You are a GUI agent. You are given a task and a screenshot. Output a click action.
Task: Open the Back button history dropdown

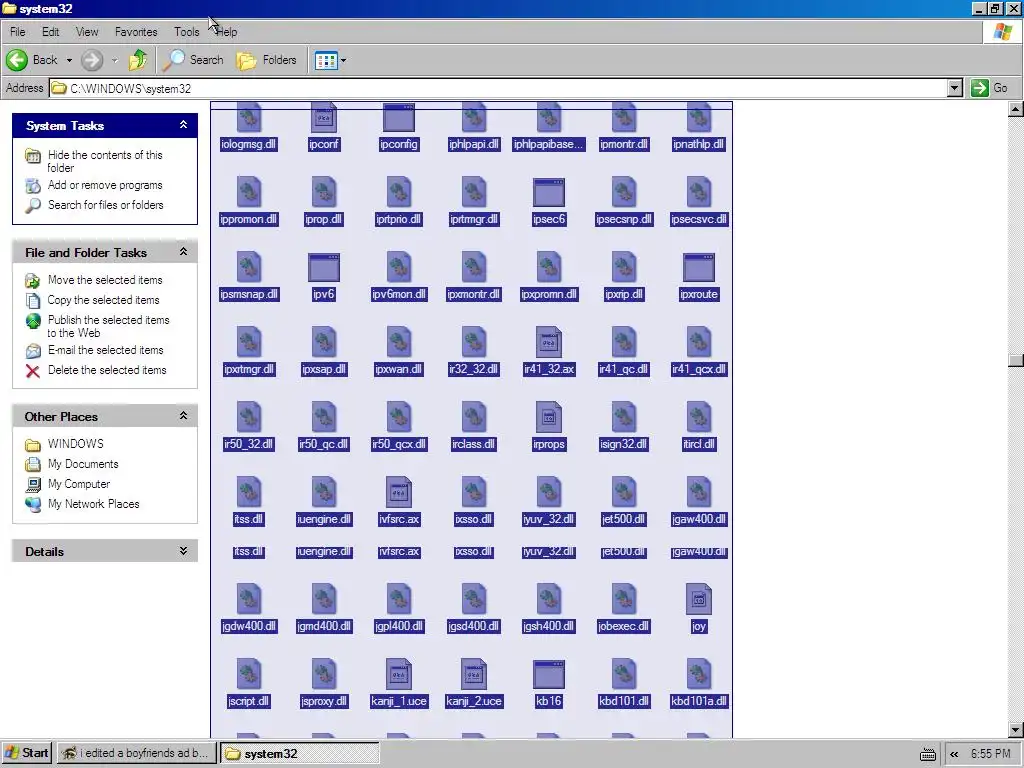[x=69, y=60]
